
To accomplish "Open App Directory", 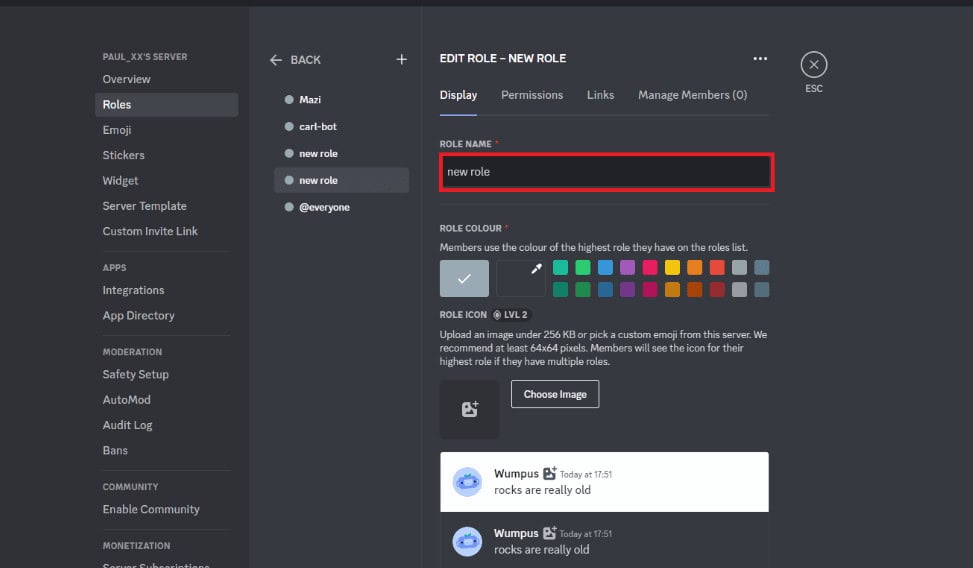I will [166, 315].
